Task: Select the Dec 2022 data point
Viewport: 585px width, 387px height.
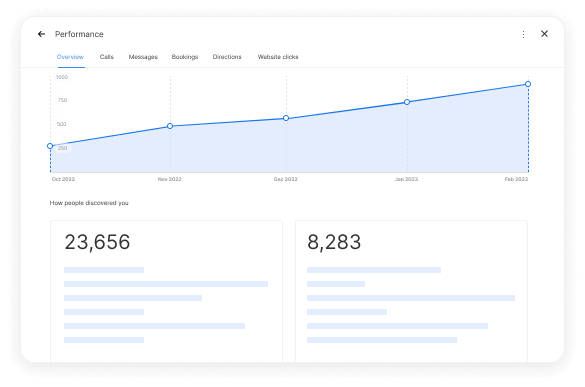Action: (286, 118)
